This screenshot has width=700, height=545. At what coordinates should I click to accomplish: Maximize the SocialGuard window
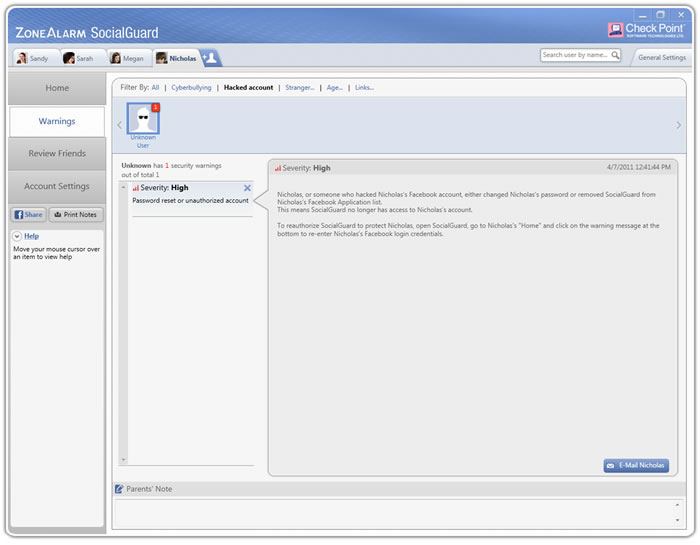pos(661,15)
